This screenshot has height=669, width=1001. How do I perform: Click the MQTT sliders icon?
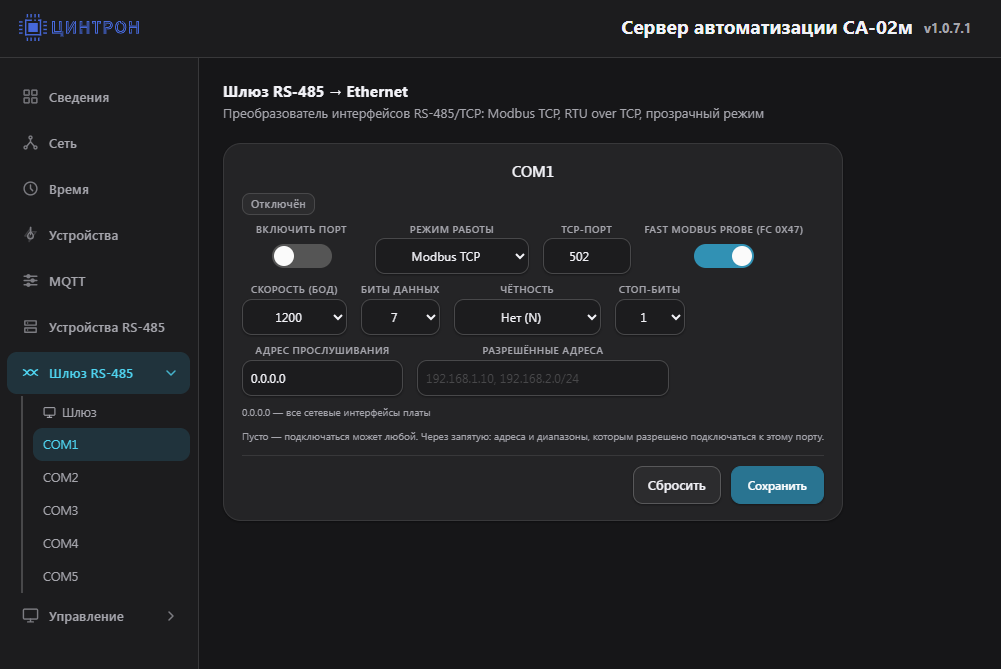[30, 281]
